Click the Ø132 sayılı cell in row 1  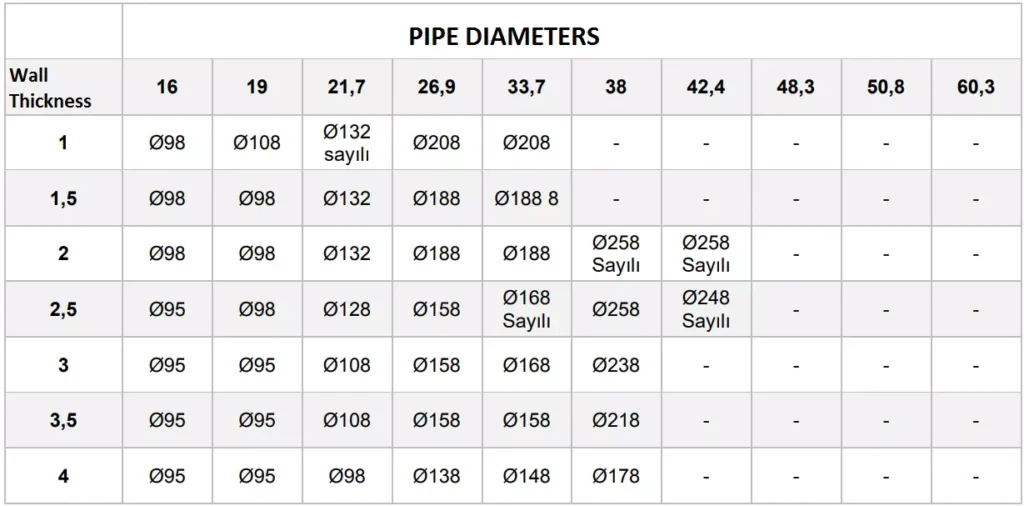pos(347,142)
